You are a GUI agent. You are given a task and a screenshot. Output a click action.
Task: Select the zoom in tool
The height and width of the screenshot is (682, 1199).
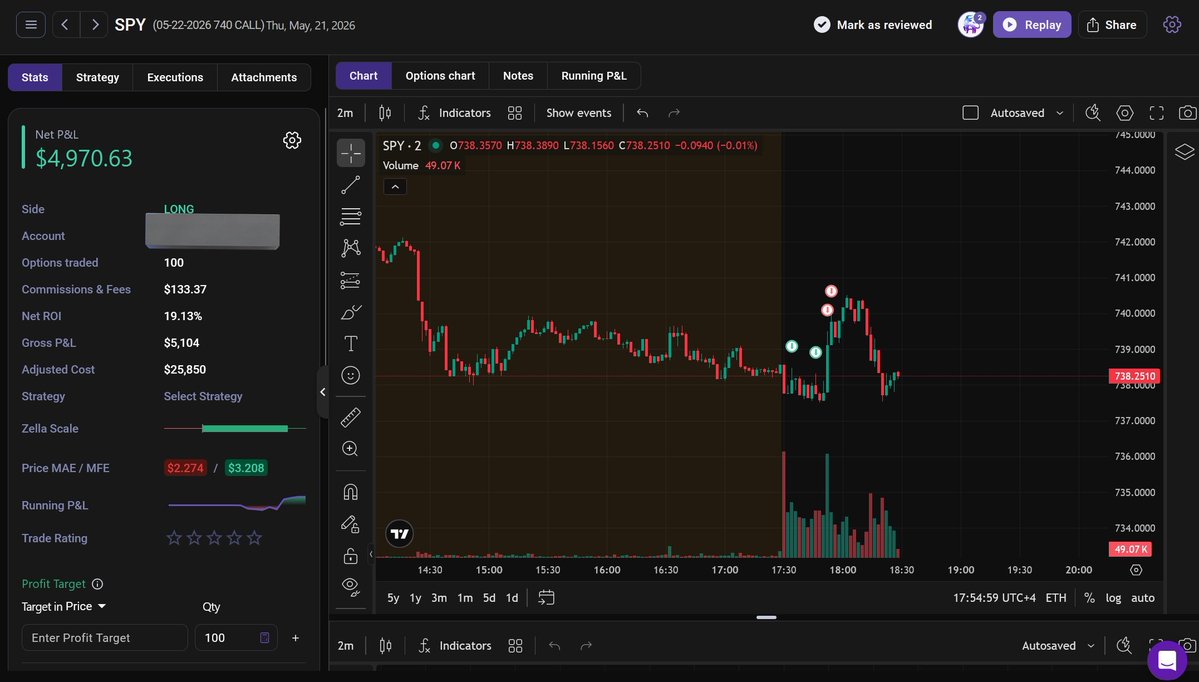[x=351, y=449]
